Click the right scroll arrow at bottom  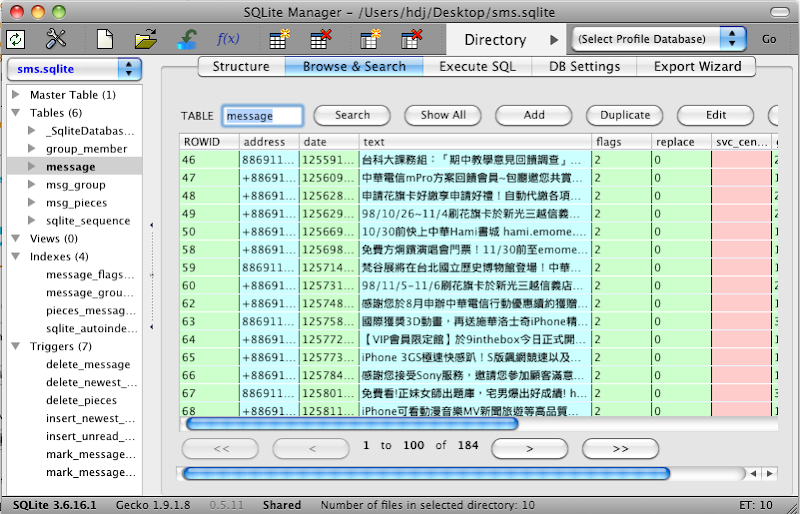[770, 474]
